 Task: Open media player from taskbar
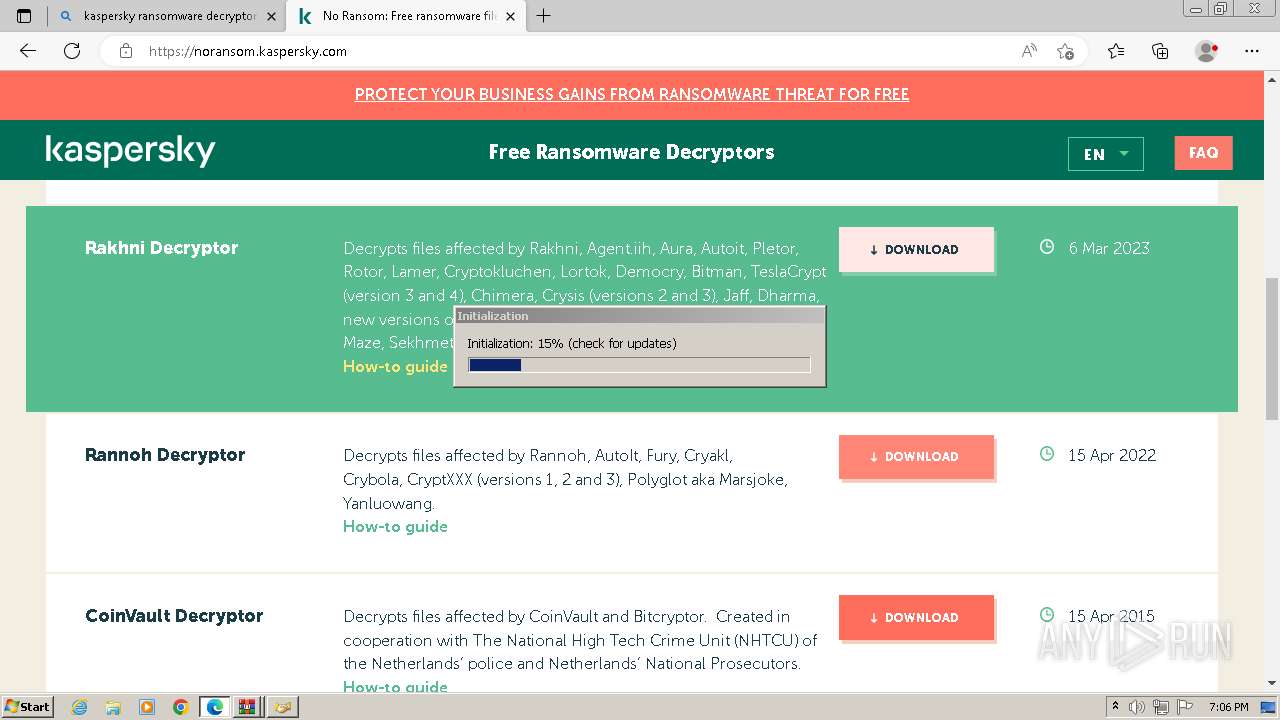[147, 707]
